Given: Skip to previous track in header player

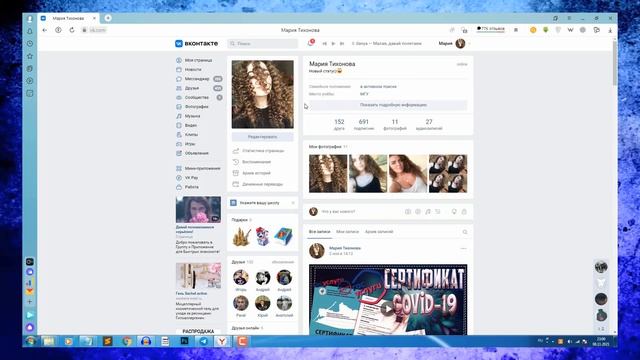Looking at the screenshot, I should pyautogui.click(x=325, y=43).
